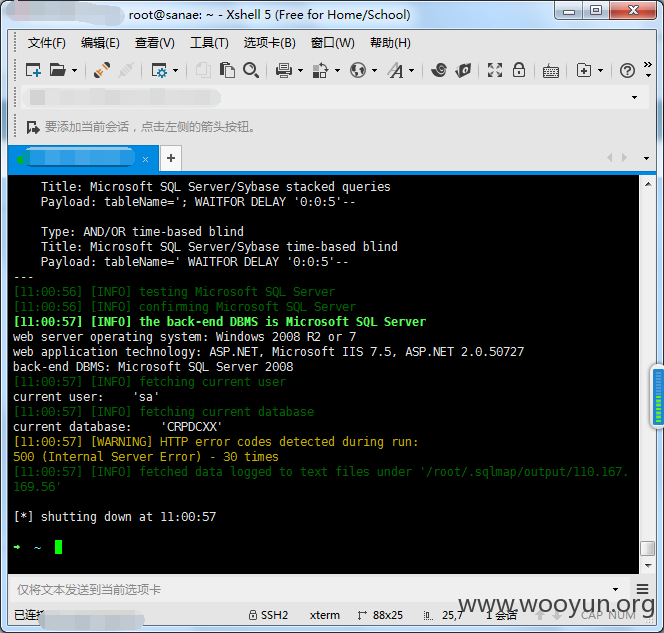
Task: Open the 窗口(W) menu
Action: 332,43
